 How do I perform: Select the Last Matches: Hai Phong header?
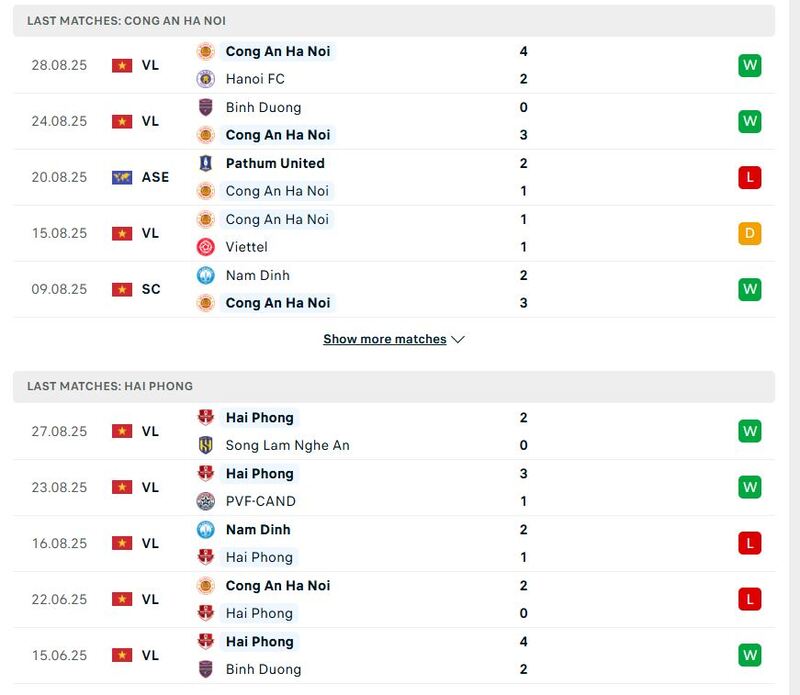(110, 386)
